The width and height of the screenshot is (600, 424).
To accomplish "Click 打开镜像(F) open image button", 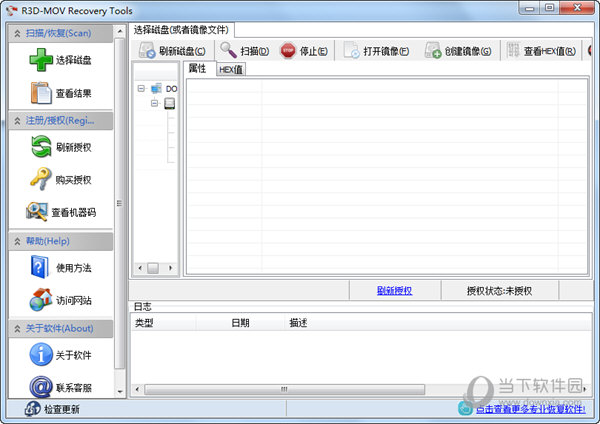I will [x=377, y=51].
